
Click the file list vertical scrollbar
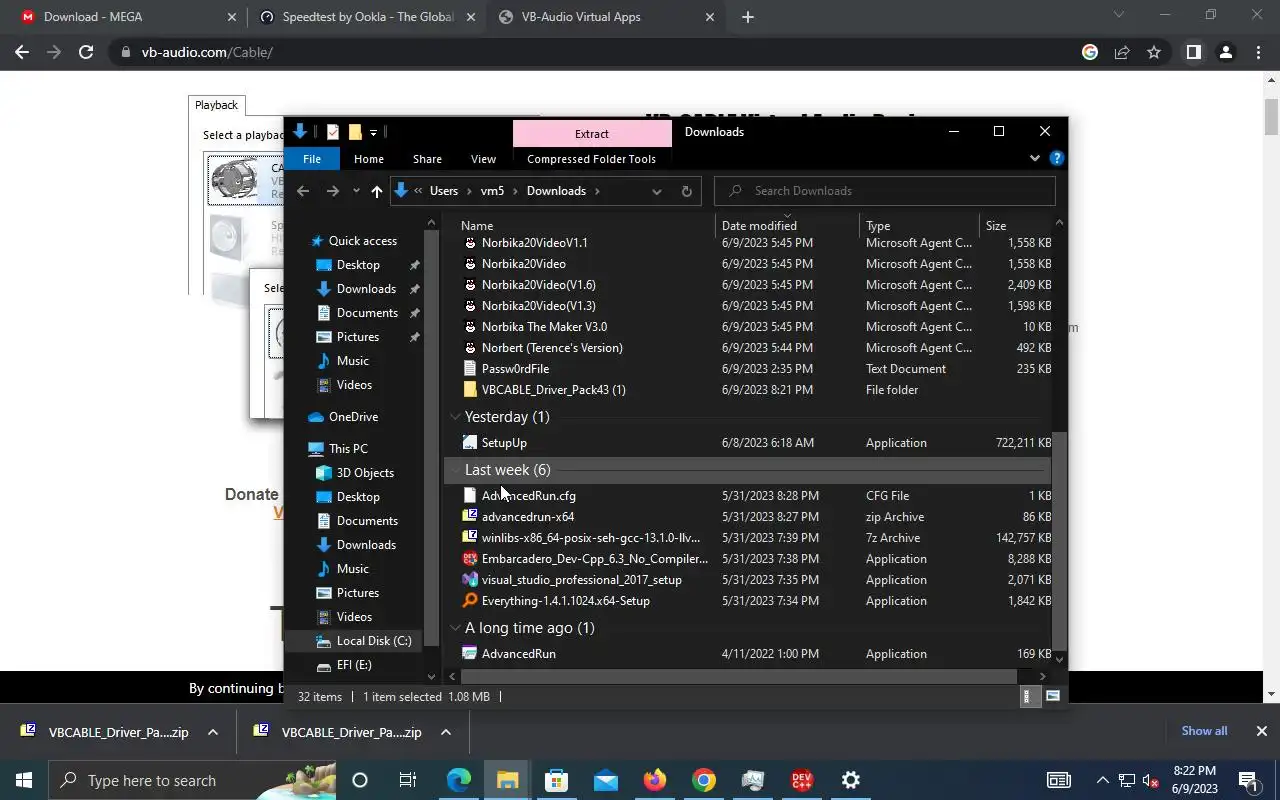click(1059, 540)
